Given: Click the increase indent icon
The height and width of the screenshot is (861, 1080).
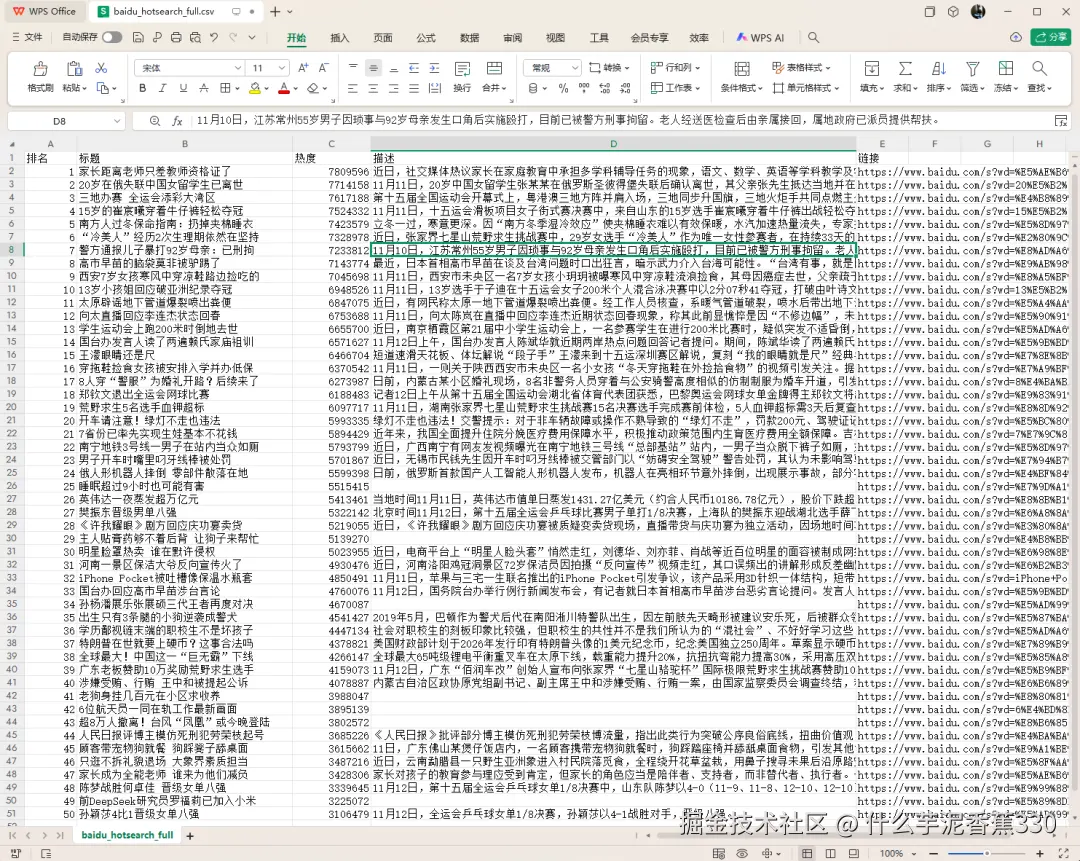Looking at the screenshot, I should pyautogui.click(x=435, y=68).
